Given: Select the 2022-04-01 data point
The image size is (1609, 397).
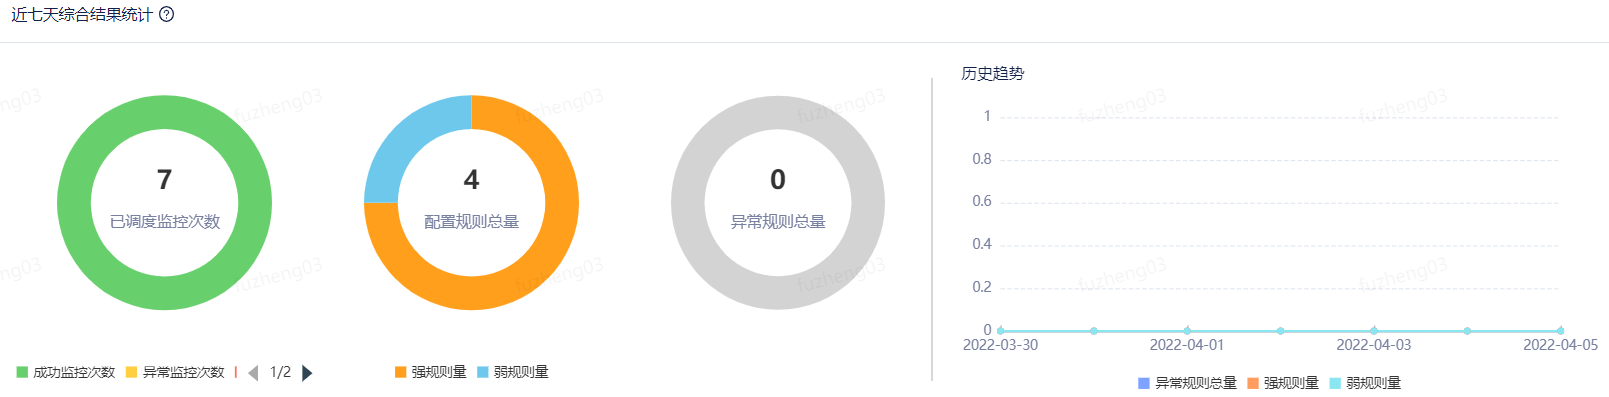Looking at the screenshot, I should [1187, 330].
